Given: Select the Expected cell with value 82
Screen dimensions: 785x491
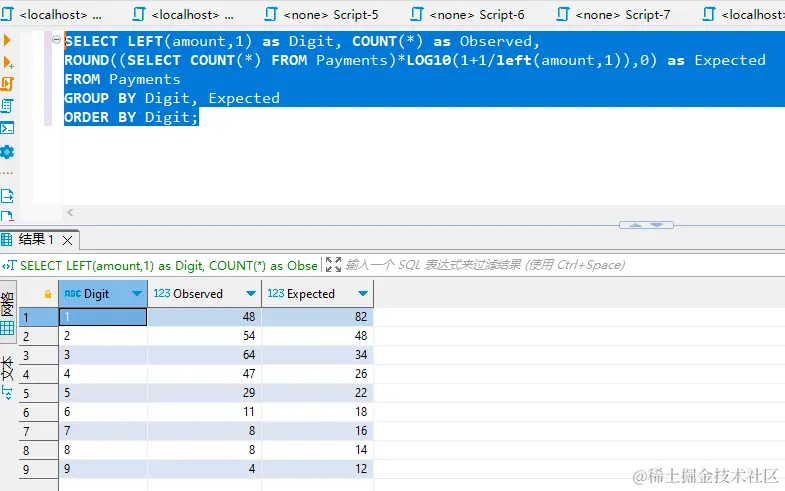Looking at the screenshot, I should coord(317,317).
